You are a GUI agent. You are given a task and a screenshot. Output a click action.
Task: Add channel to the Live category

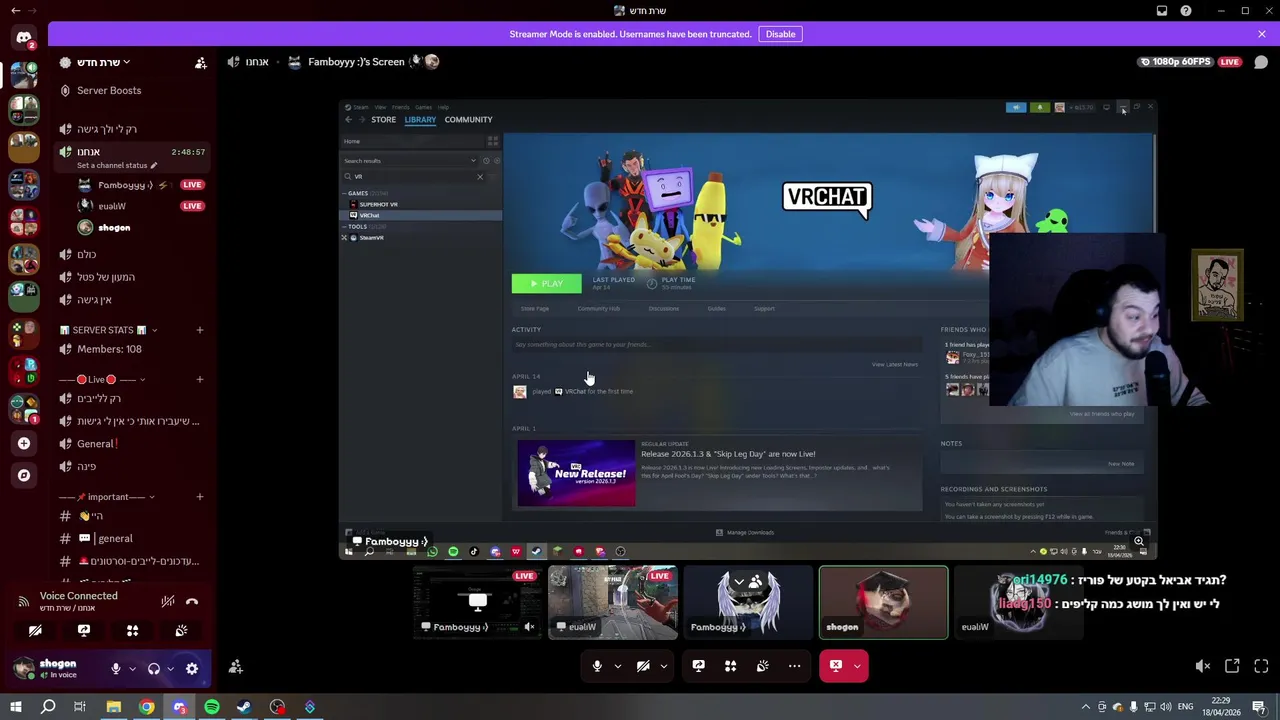point(200,379)
